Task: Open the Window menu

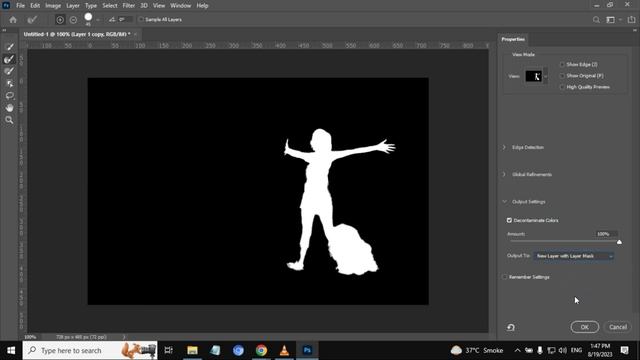Action: coord(180,6)
